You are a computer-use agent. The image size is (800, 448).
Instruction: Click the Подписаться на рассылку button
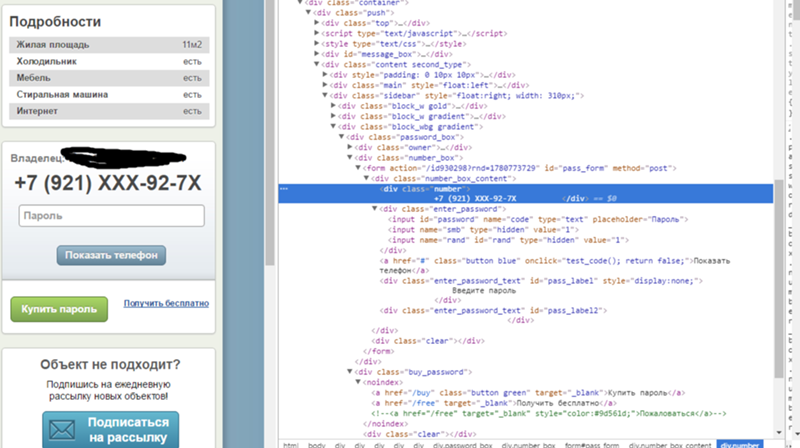click(x=111, y=430)
